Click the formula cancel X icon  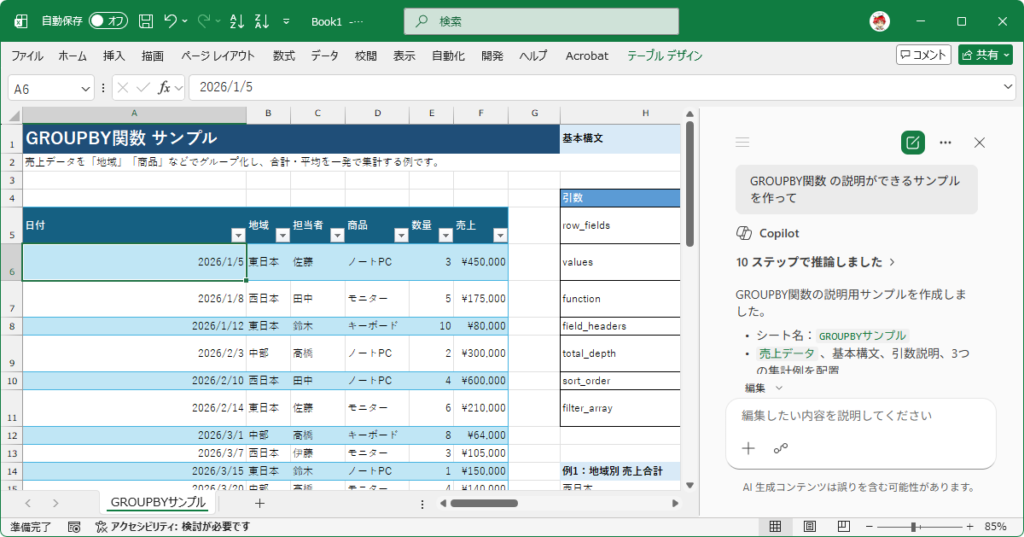click(x=123, y=88)
